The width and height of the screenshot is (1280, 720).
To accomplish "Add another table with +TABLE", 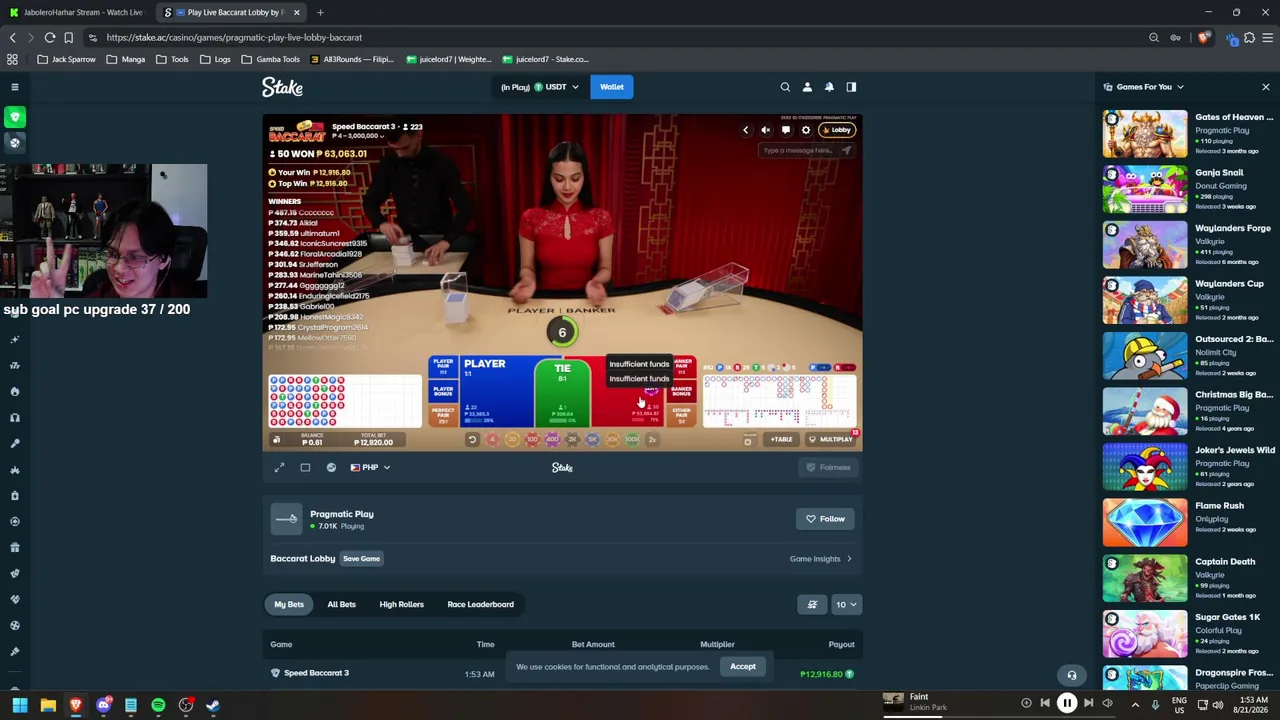I will (x=781, y=439).
